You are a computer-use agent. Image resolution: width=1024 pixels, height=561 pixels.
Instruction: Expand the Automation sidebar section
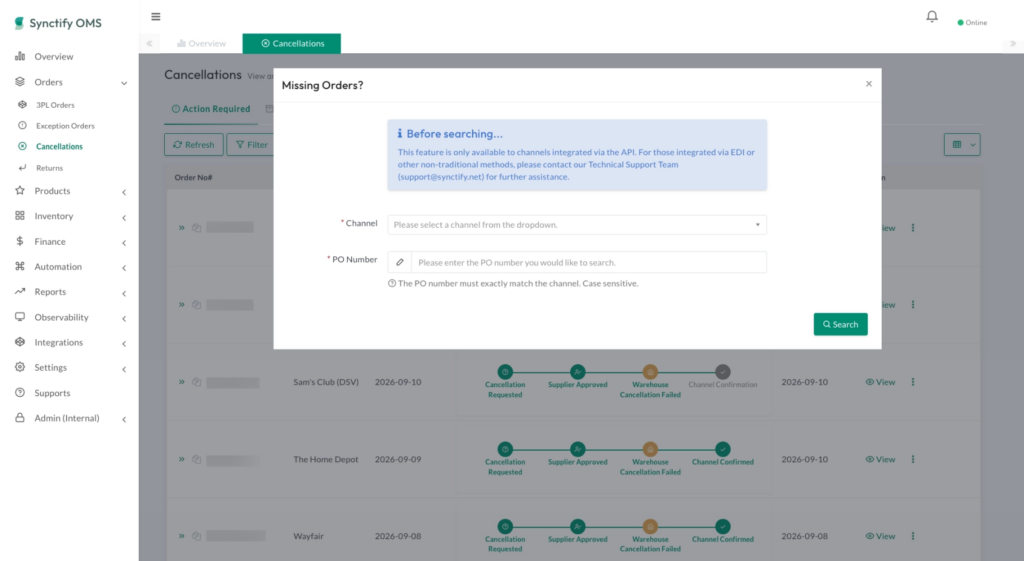tap(124, 268)
